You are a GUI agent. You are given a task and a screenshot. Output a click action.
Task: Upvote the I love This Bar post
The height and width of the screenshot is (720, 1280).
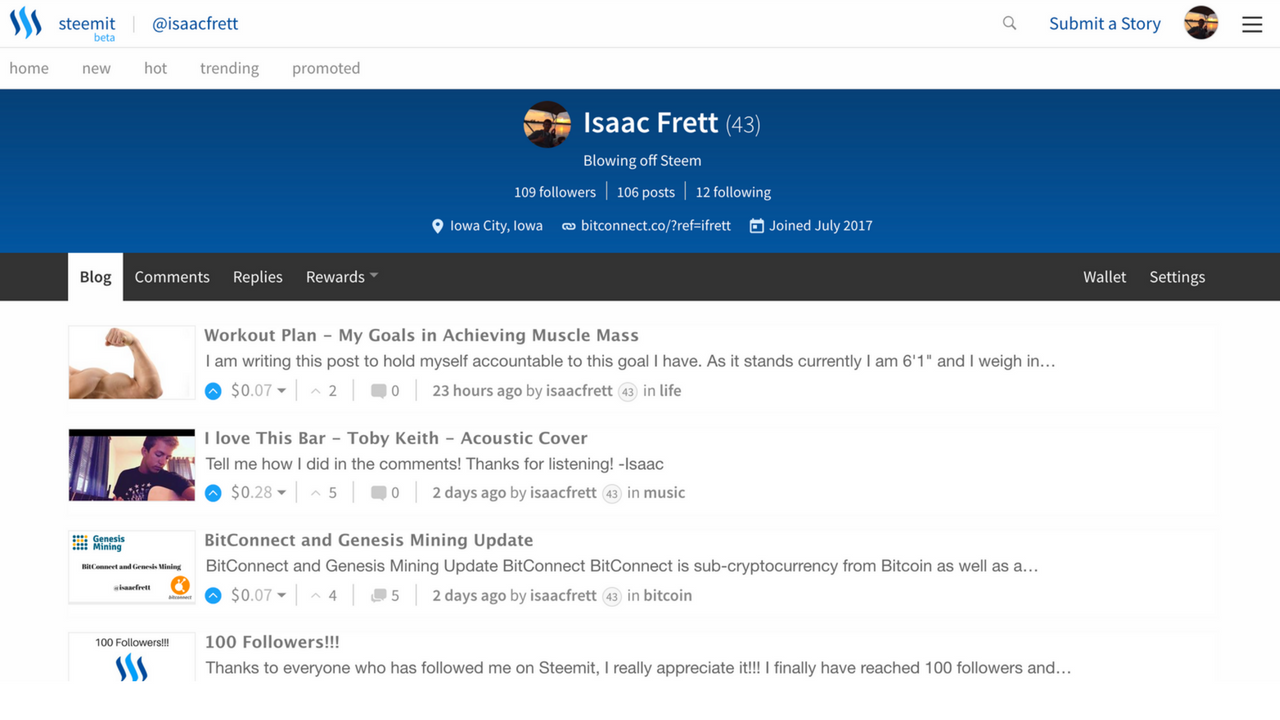(x=213, y=493)
